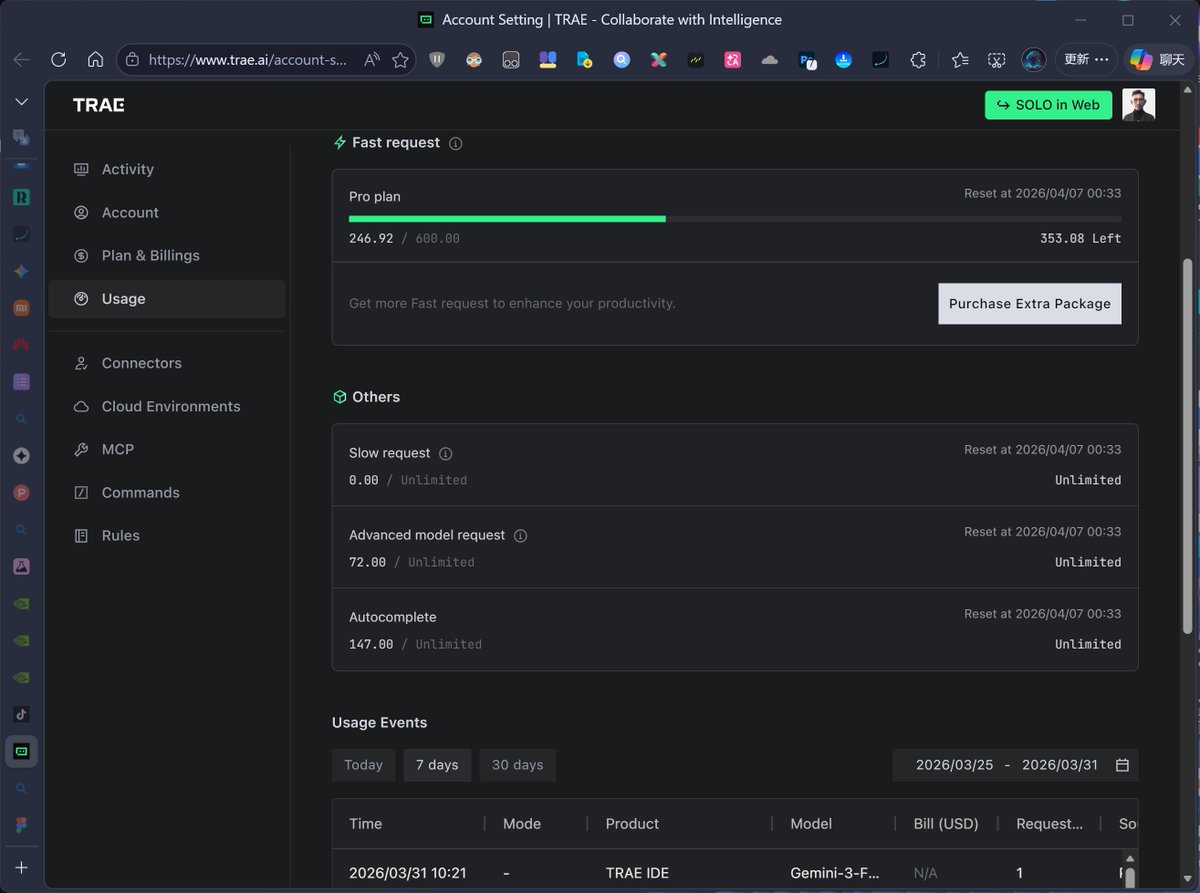
Task: Select the 7 days usage filter
Action: [437, 764]
